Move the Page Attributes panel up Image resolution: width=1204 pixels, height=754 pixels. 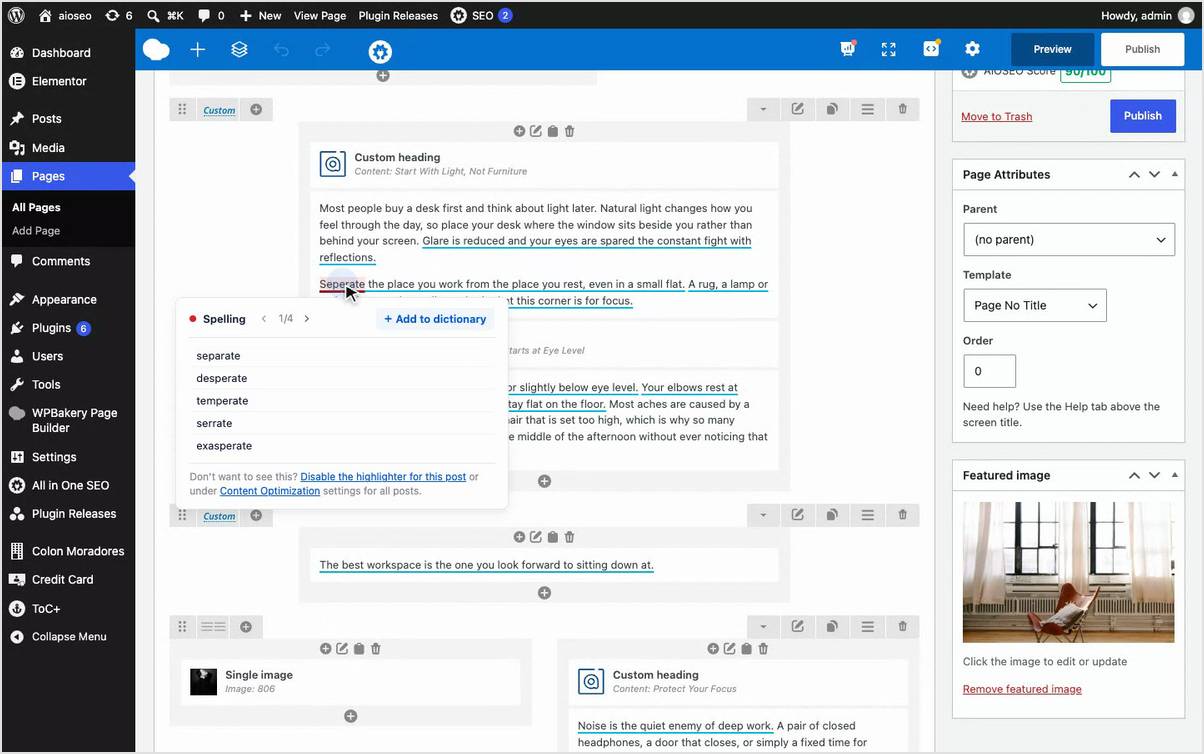pos(1134,174)
